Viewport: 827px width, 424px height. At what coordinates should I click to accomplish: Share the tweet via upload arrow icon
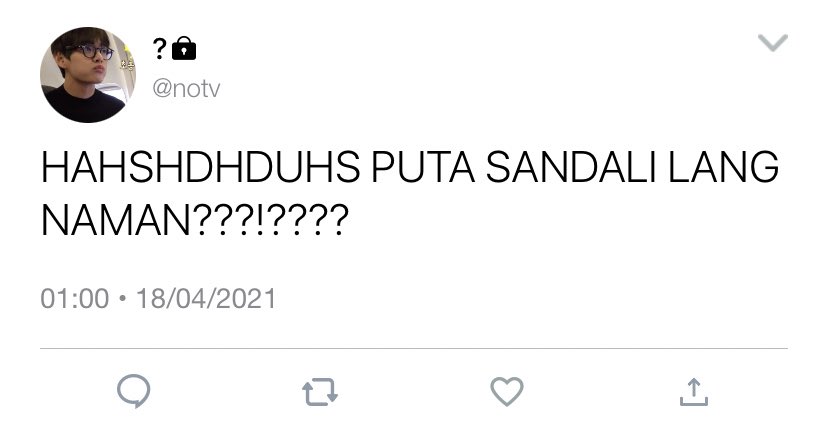[694, 392]
